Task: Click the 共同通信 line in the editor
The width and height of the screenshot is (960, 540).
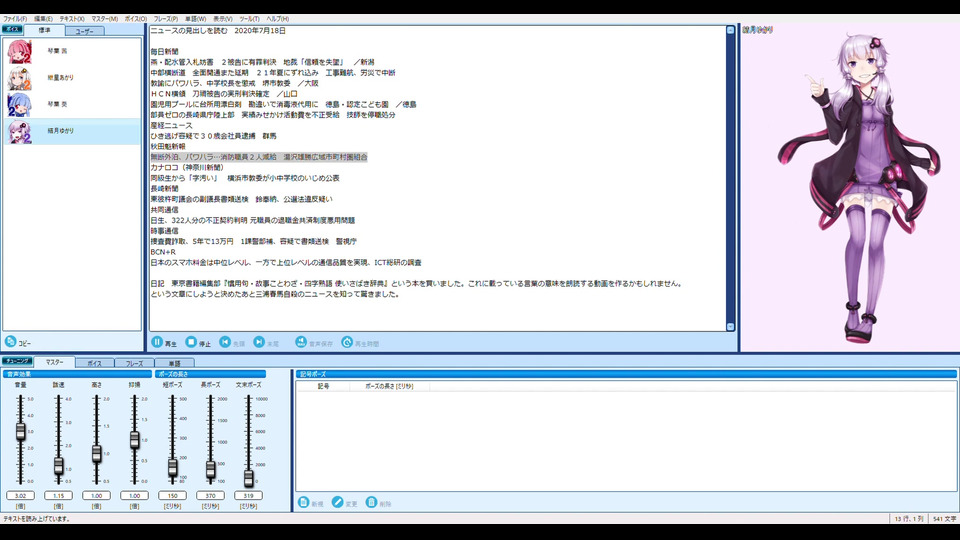Action: tap(164, 209)
